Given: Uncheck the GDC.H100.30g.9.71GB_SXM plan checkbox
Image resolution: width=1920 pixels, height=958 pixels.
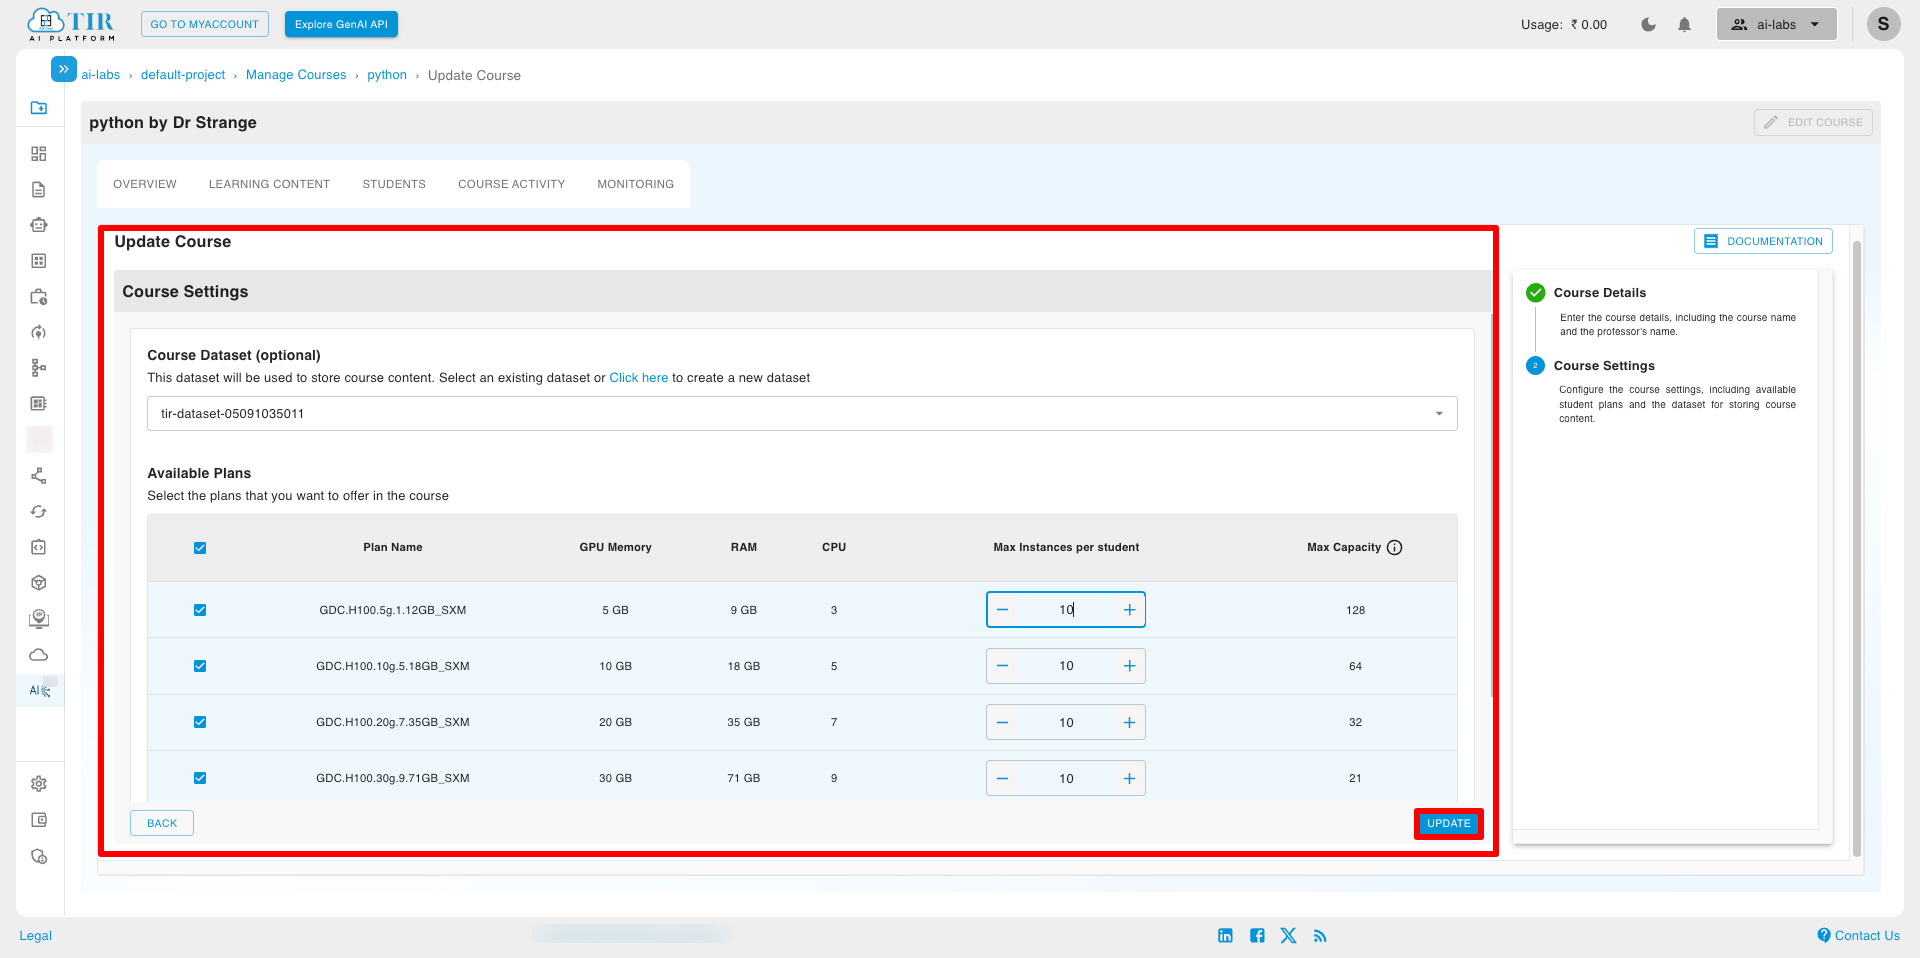Looking at the screenshot, I should tap(200, 778).
